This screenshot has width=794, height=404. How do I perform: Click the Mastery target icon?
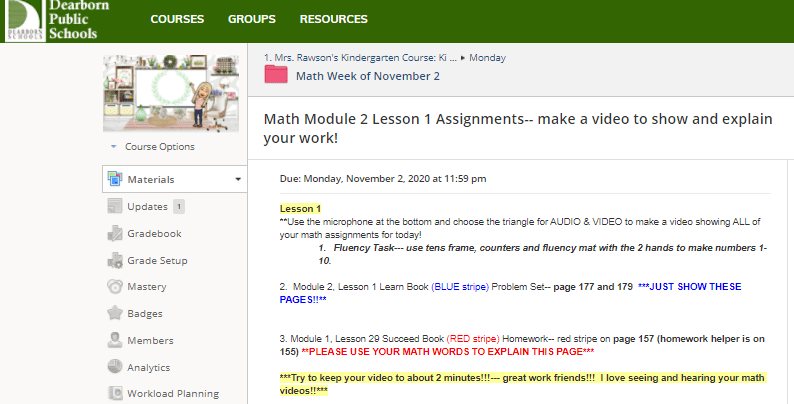click(115, 287)
